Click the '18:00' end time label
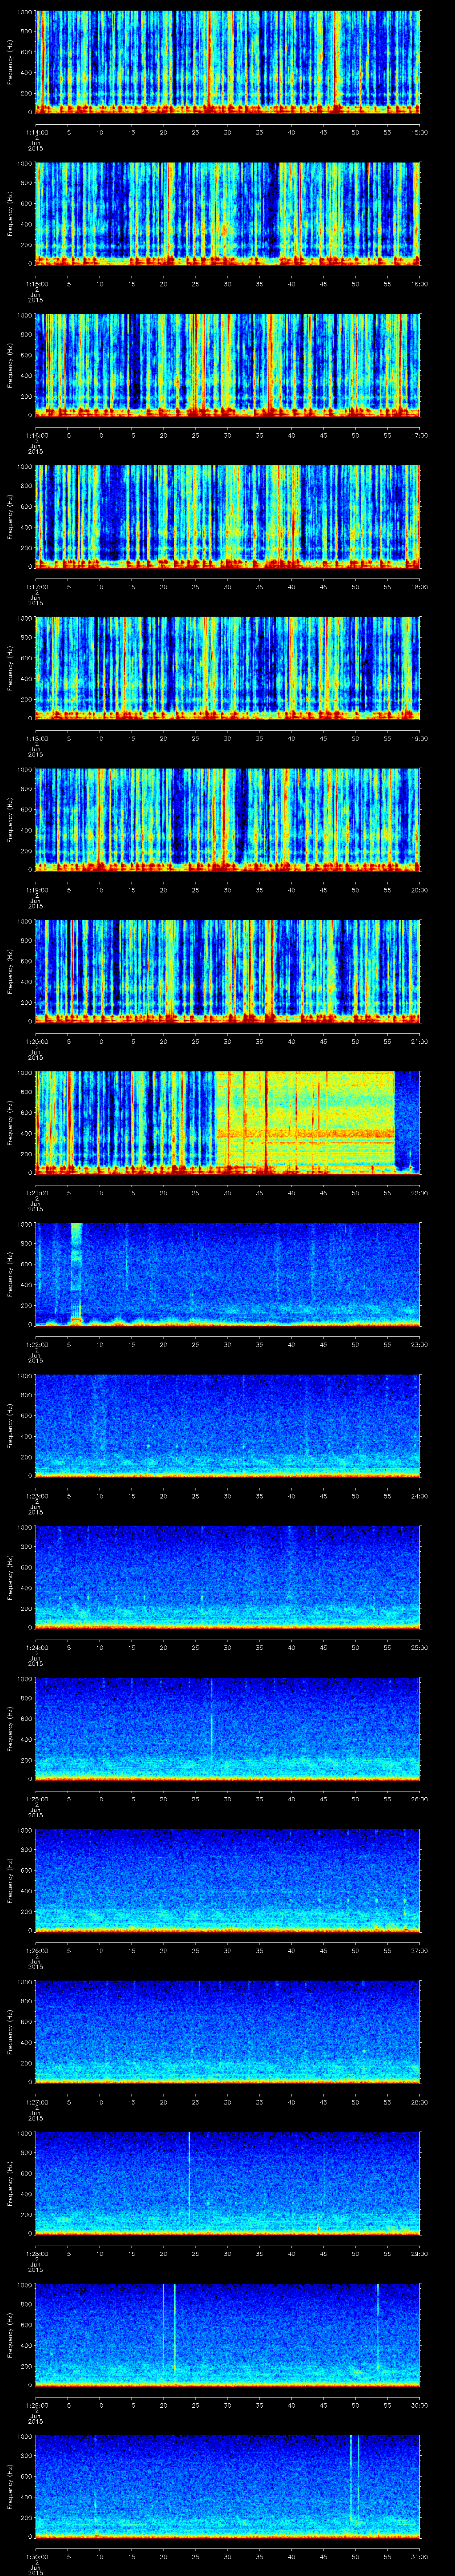 (419, 586)
